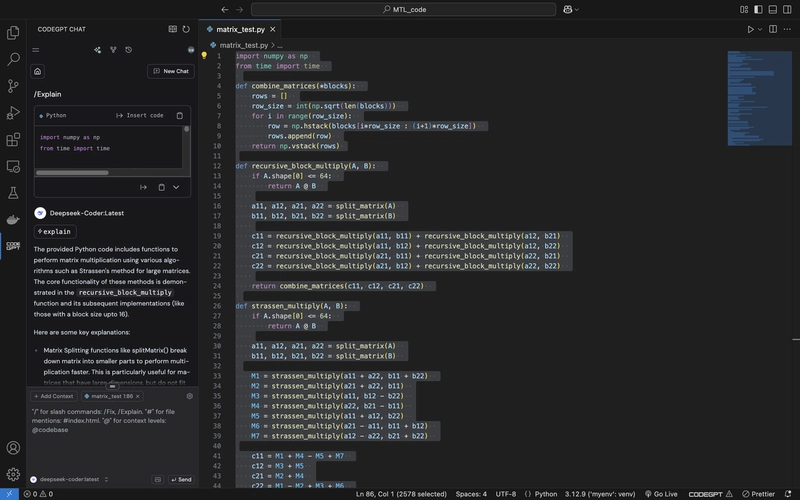Expand the chevron below the code block

click(176, 187)
